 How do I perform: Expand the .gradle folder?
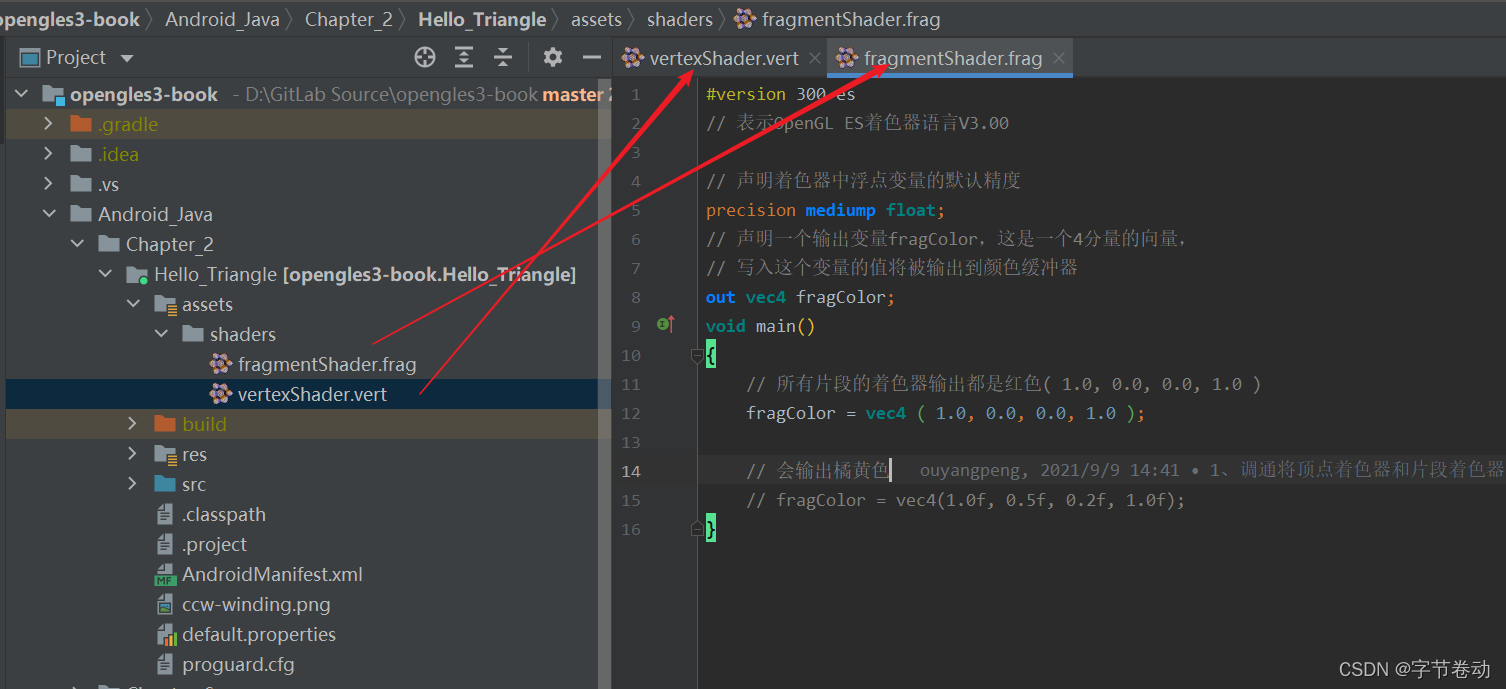click(x=49, y=124)
